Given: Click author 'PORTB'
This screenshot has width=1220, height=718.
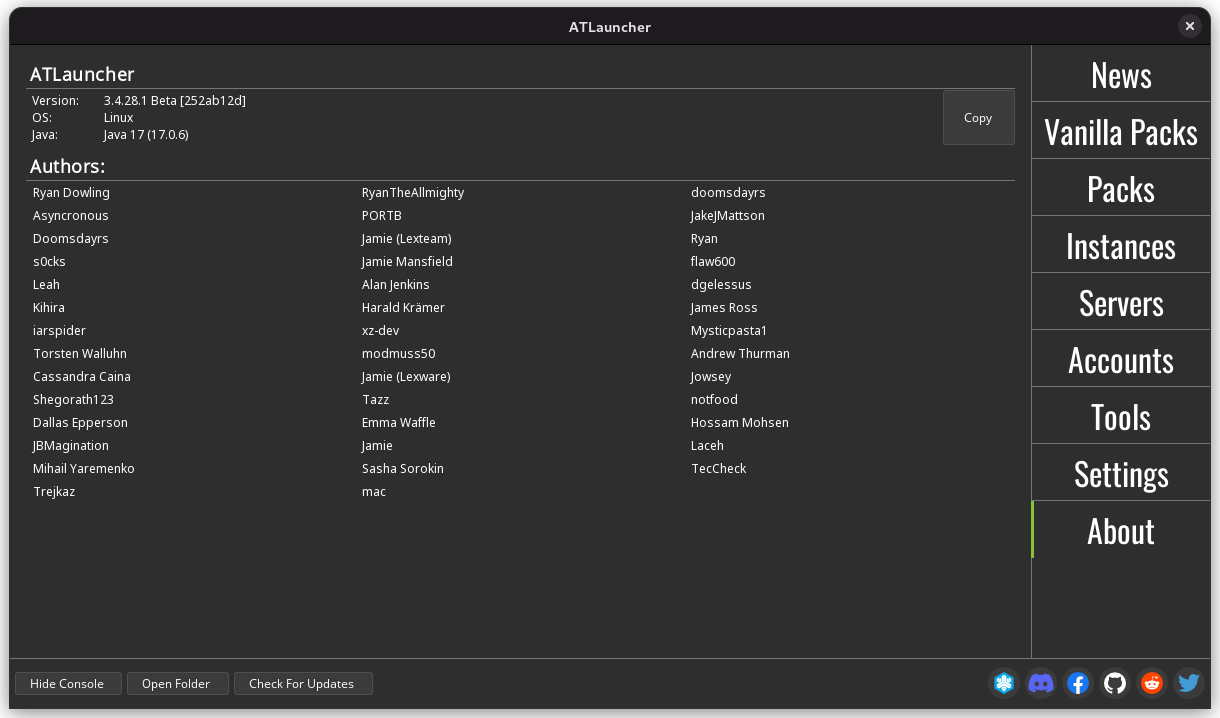Looking at the screenshot, I should [382, 216].
